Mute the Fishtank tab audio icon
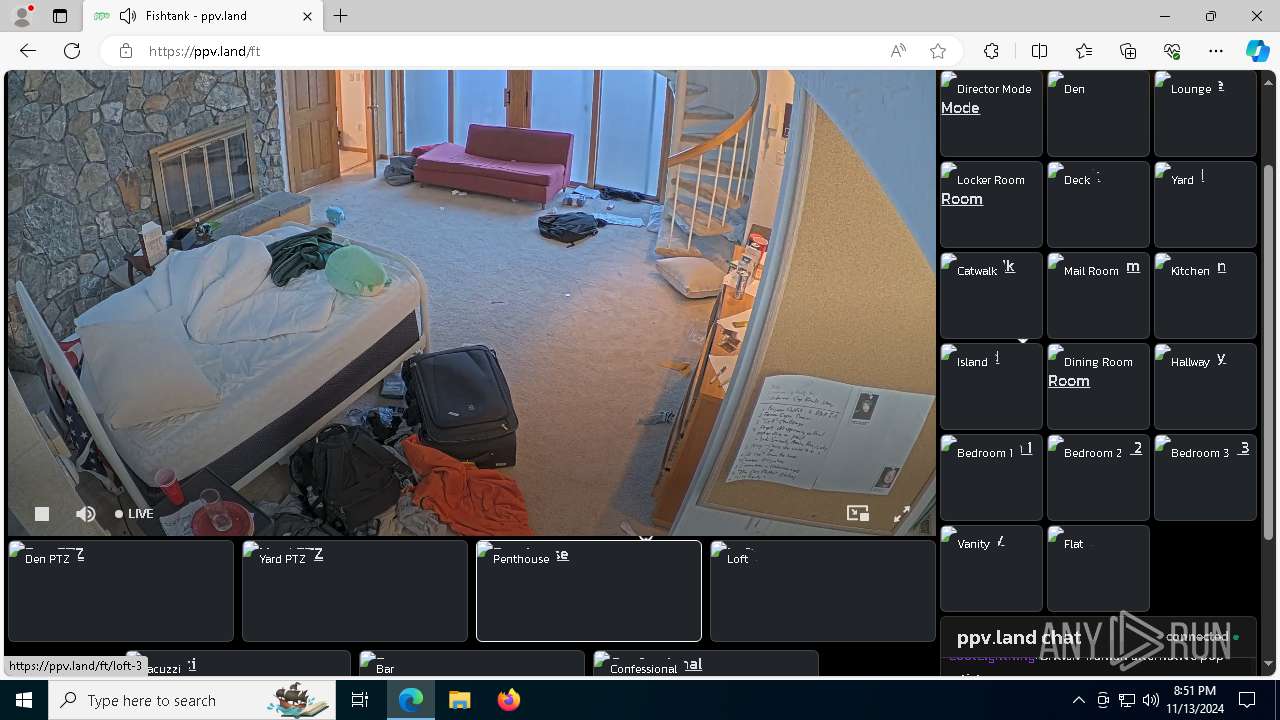The width and height of the screenshot is (1280, 720). point(127,16)
